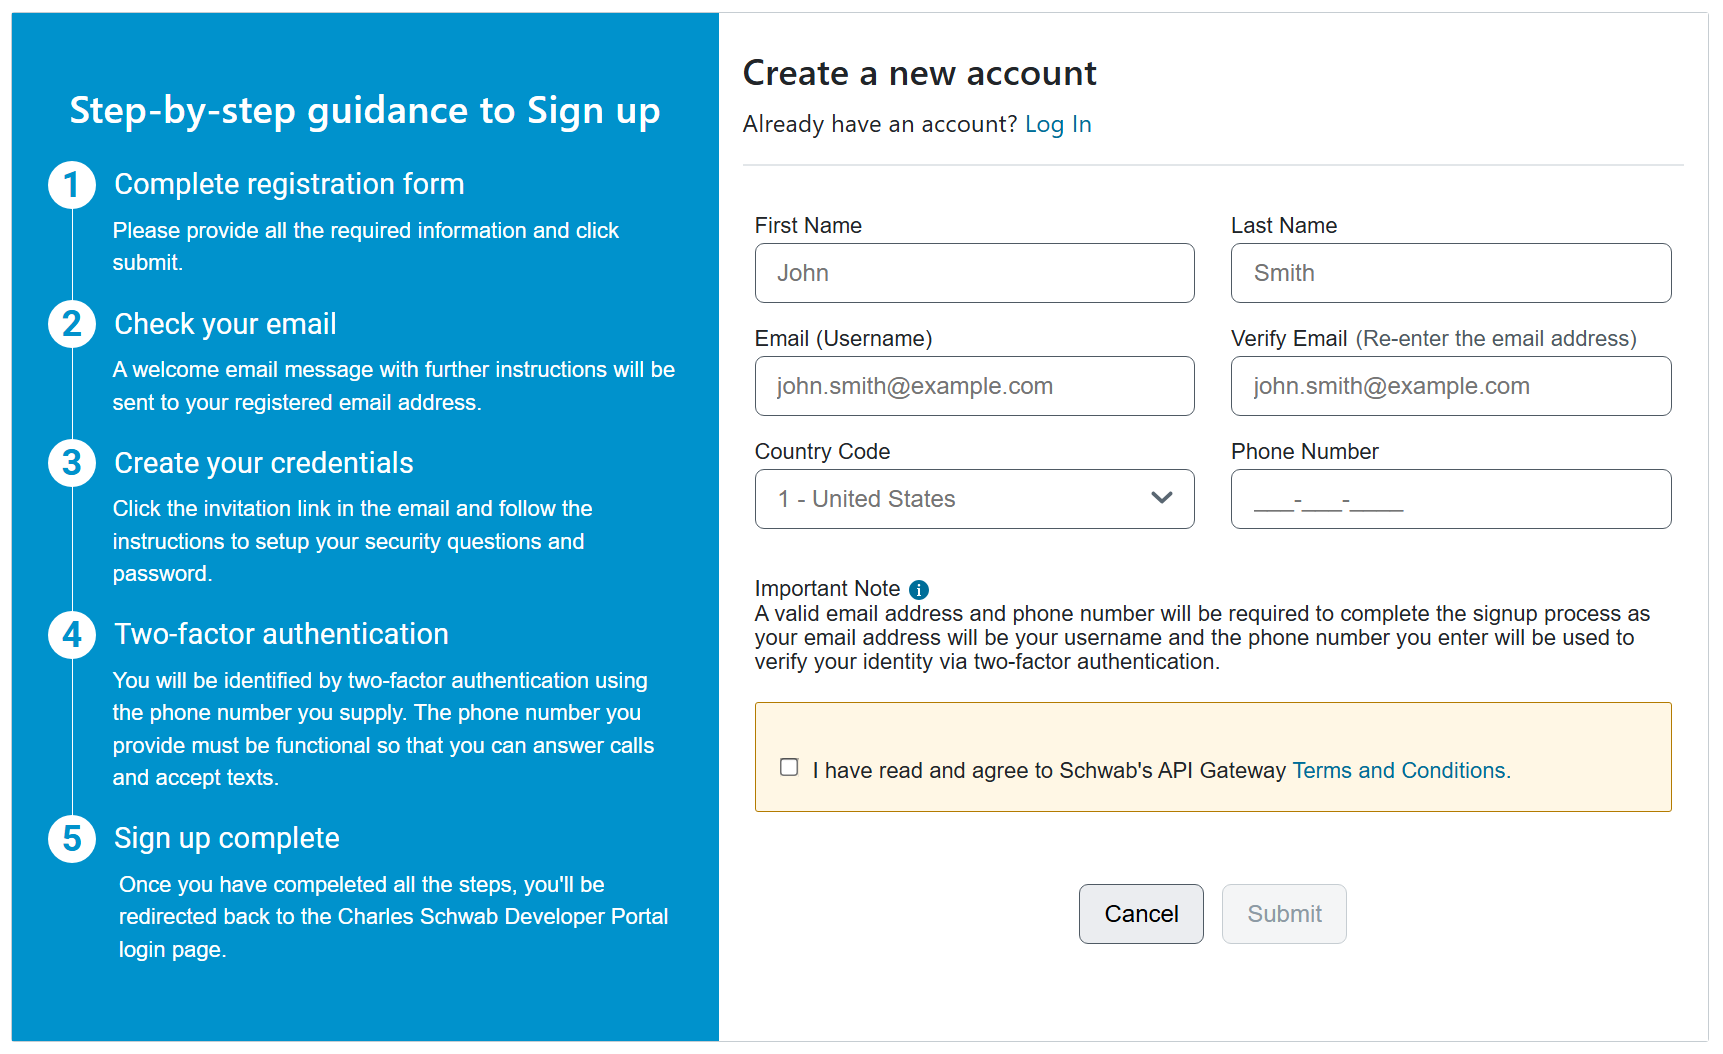Click the Email (Username) field
The image size is (1723, 1054).
(974, 386)
